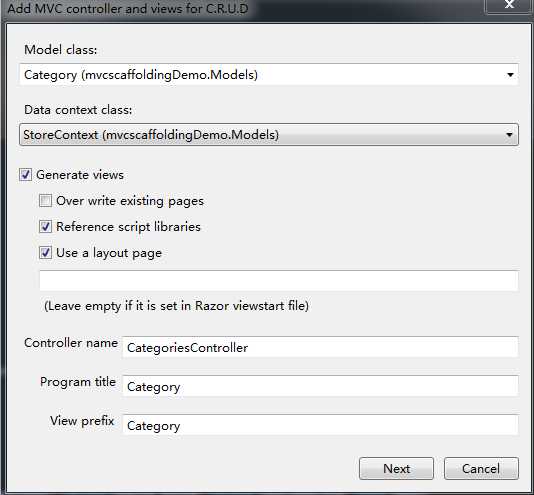The width and height of the screenshot is (534, 495).
Task: Click the 'Leave empty if it is set' hint
Action: [x=176, y=306]
